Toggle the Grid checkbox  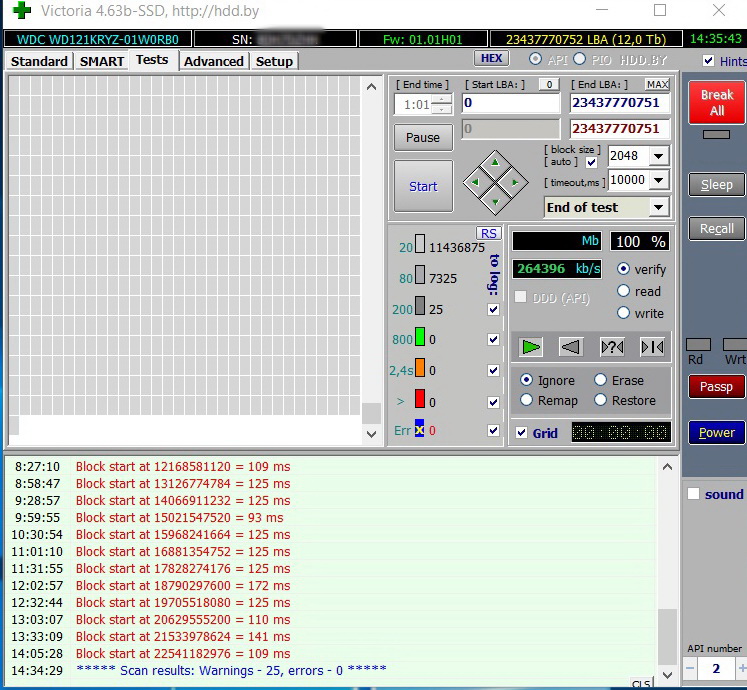click(x=522, y=433)
